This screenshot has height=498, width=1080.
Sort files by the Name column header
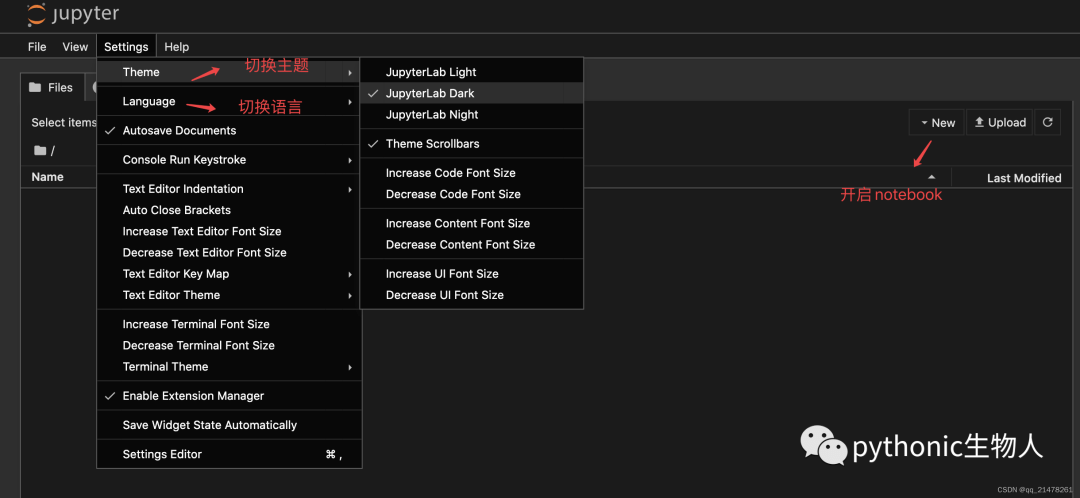[48, 177]
